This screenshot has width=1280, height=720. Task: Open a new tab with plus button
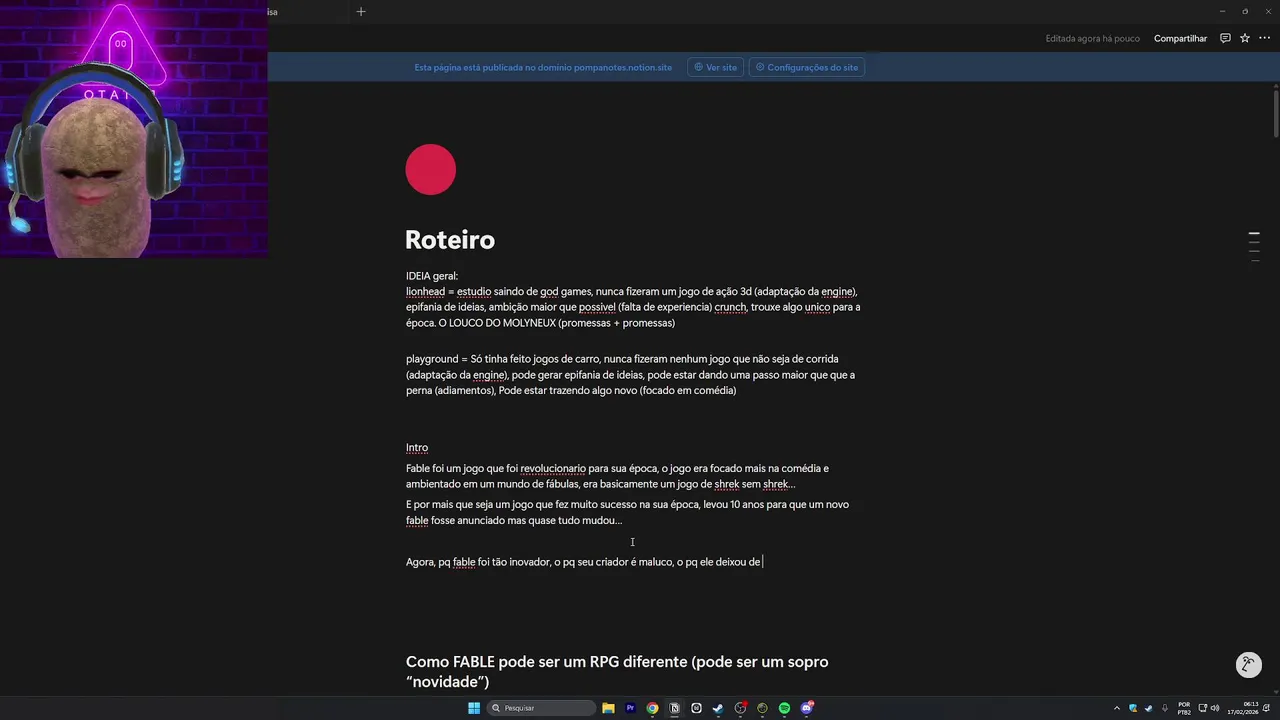point(361,11)
